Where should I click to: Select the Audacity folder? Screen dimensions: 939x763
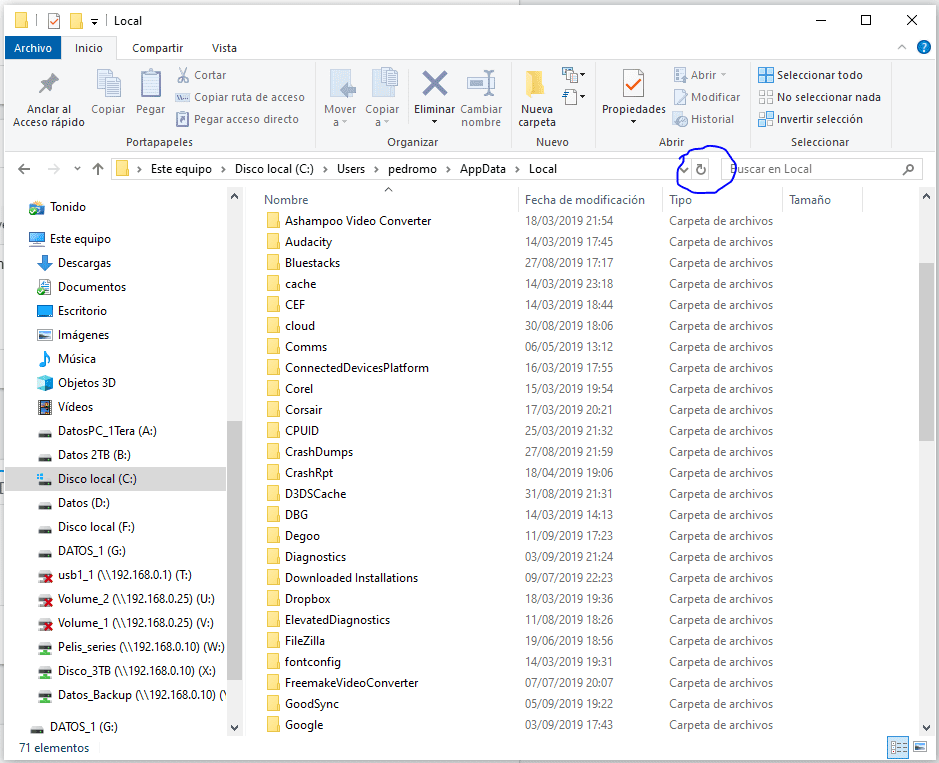click(308, 242)
